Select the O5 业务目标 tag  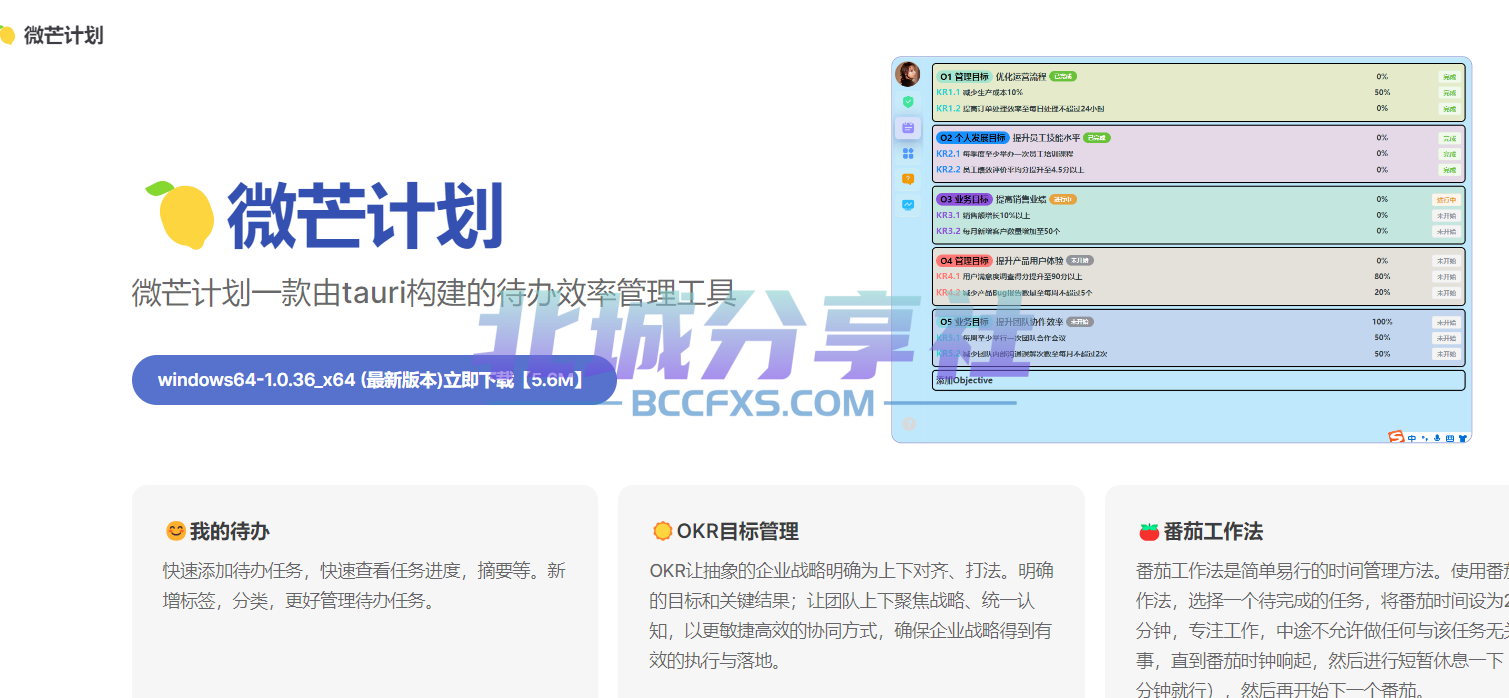[964, 322]
